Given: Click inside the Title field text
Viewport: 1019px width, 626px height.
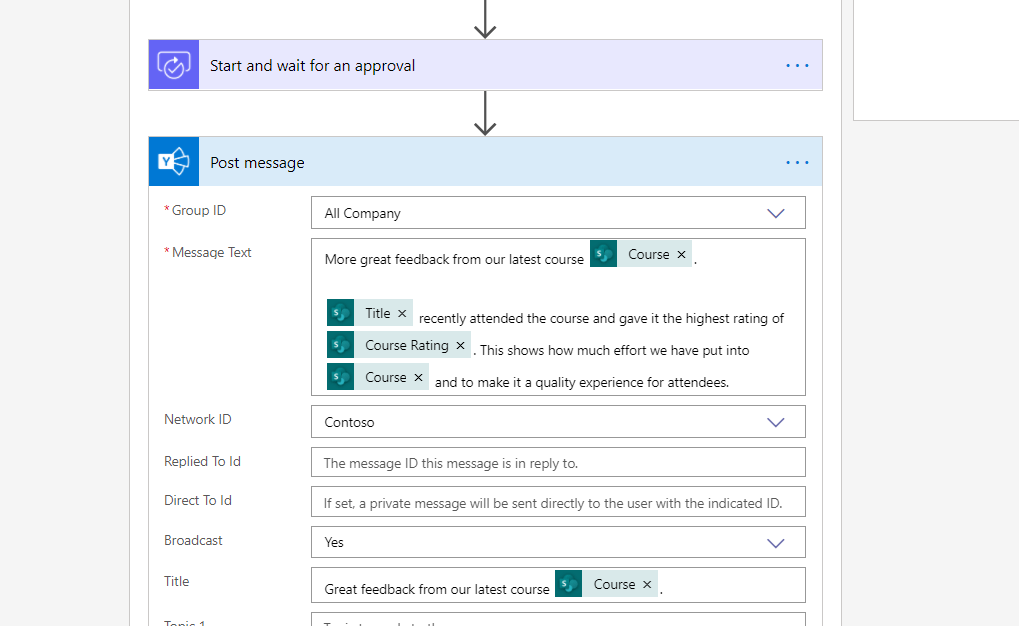Looking at the screenshot, I should pyautogui.click(x=436, y=589).
